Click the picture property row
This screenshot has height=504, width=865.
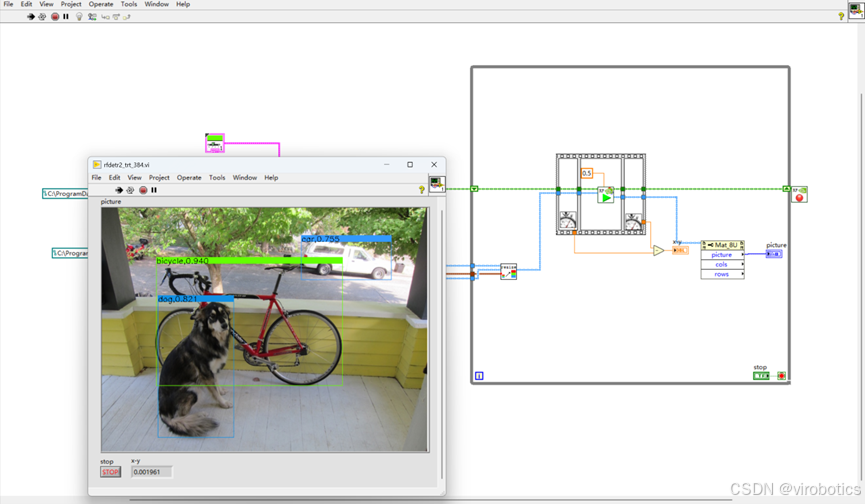[722, 255]
